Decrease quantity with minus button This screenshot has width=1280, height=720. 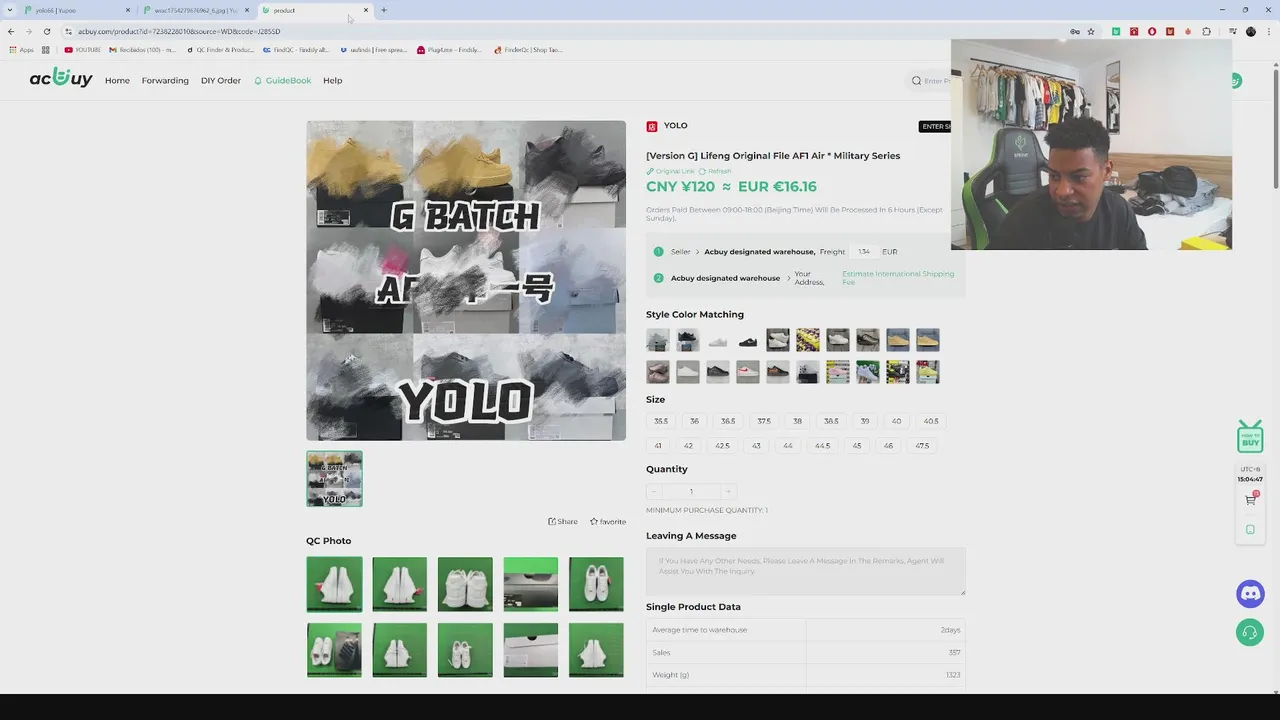click(653, 491)
